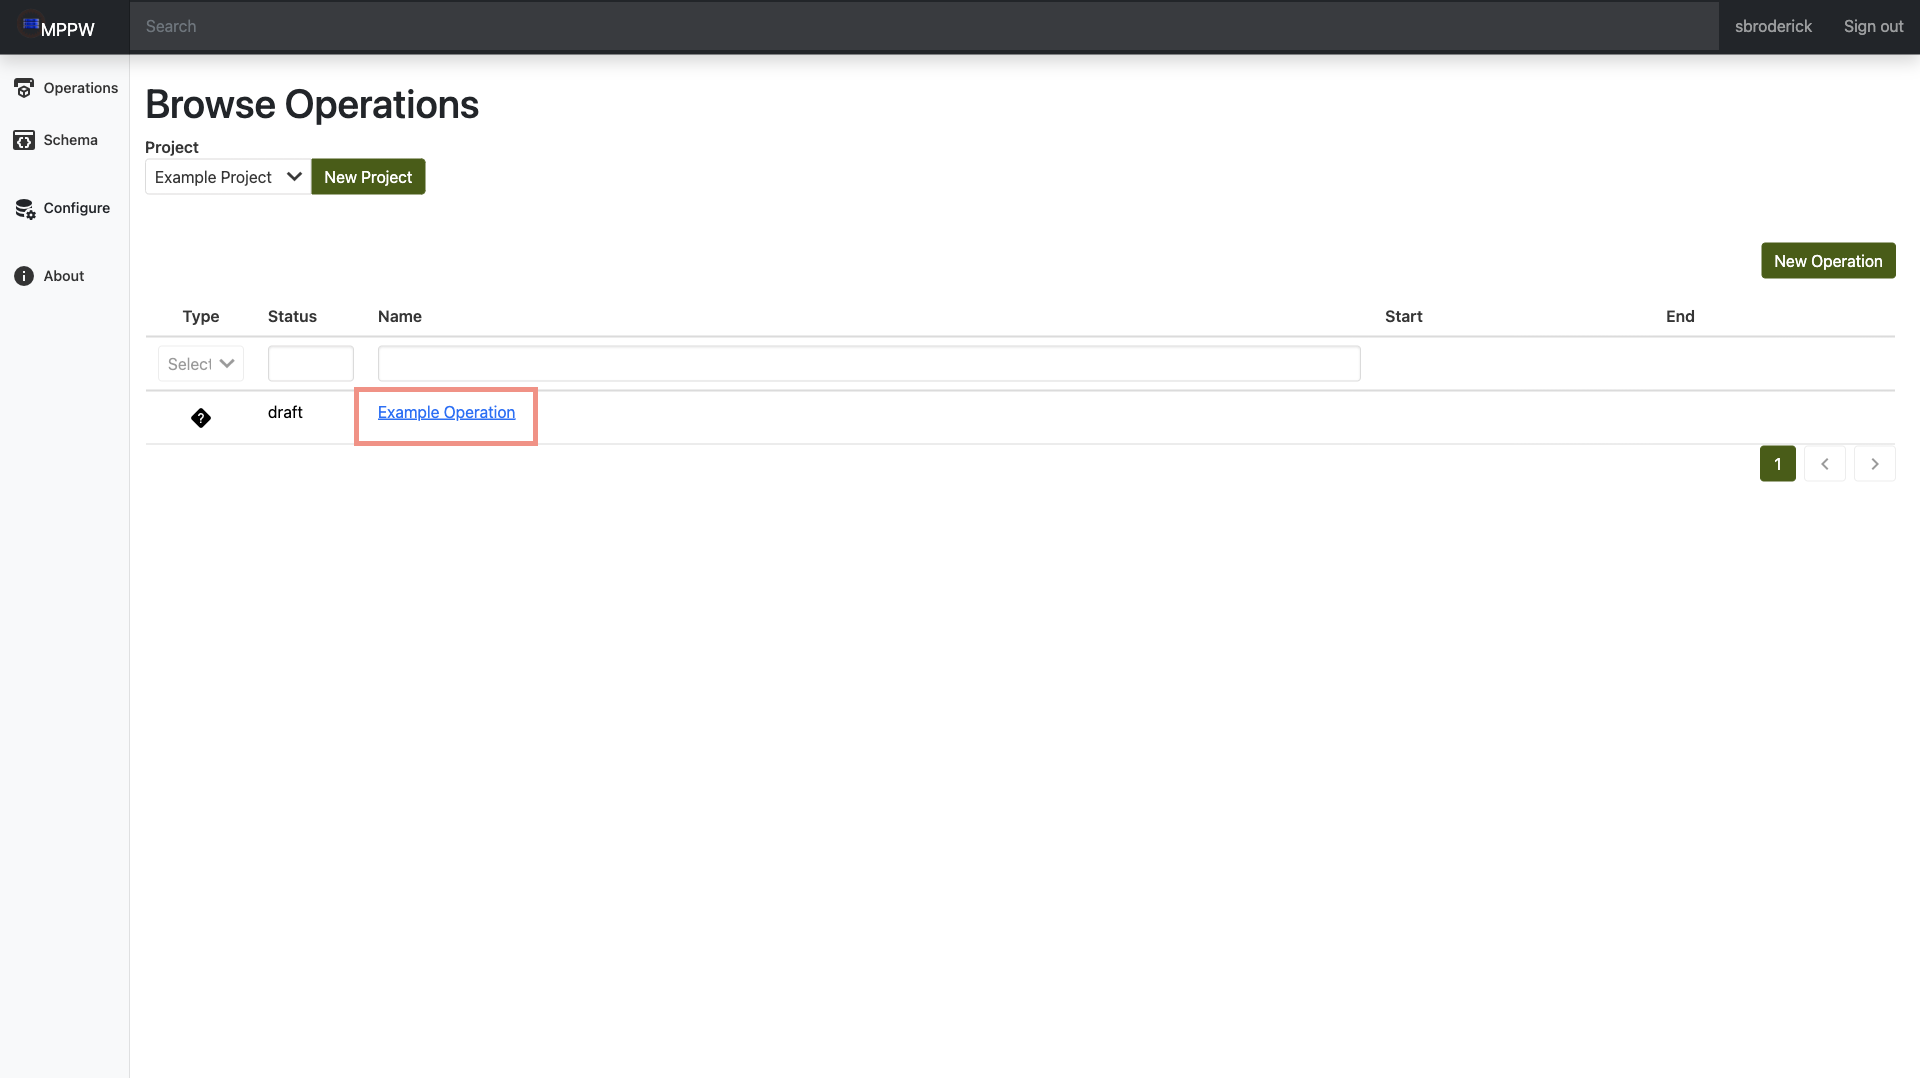Go to previous page arrow
The image size is (1920, 1078).
(x=1825, y=464)
